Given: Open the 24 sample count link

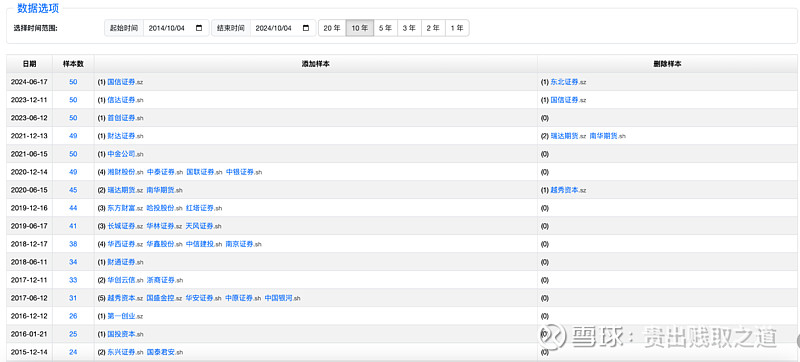Looking at the screenshot, I should 73,352.
